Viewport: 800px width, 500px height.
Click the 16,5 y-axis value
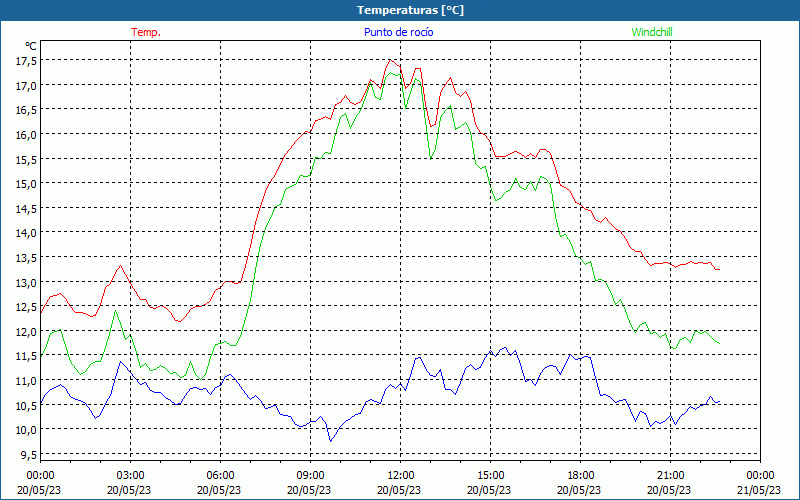tap(27, 110)
